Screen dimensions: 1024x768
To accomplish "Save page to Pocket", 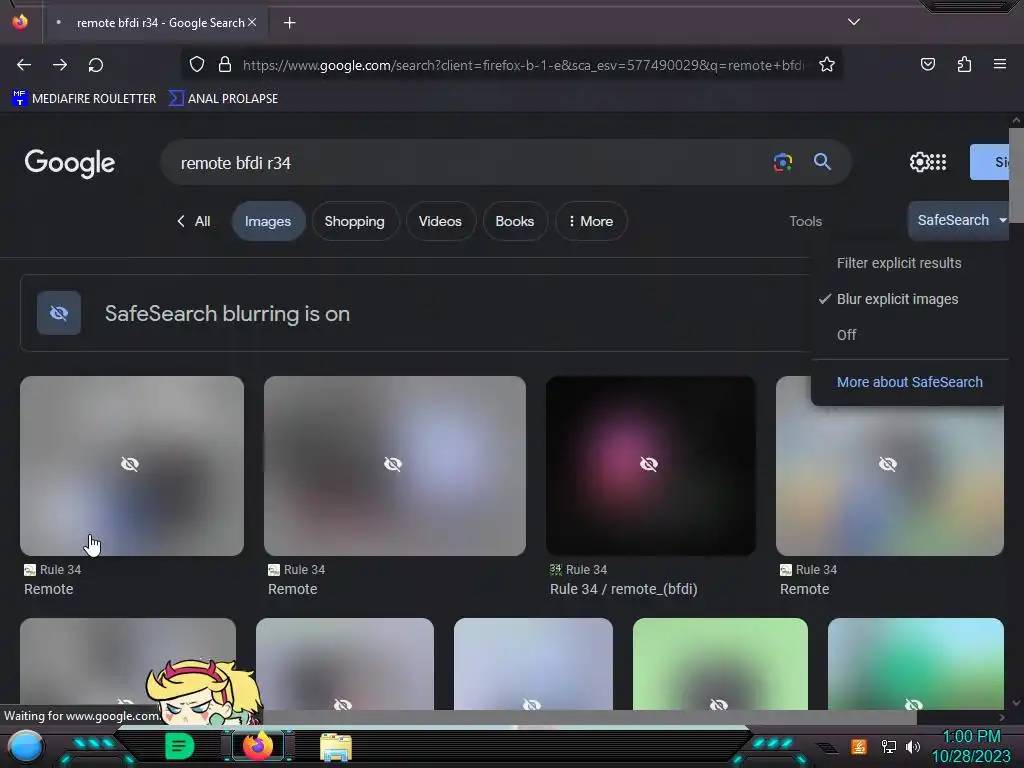I will [927, 64].
